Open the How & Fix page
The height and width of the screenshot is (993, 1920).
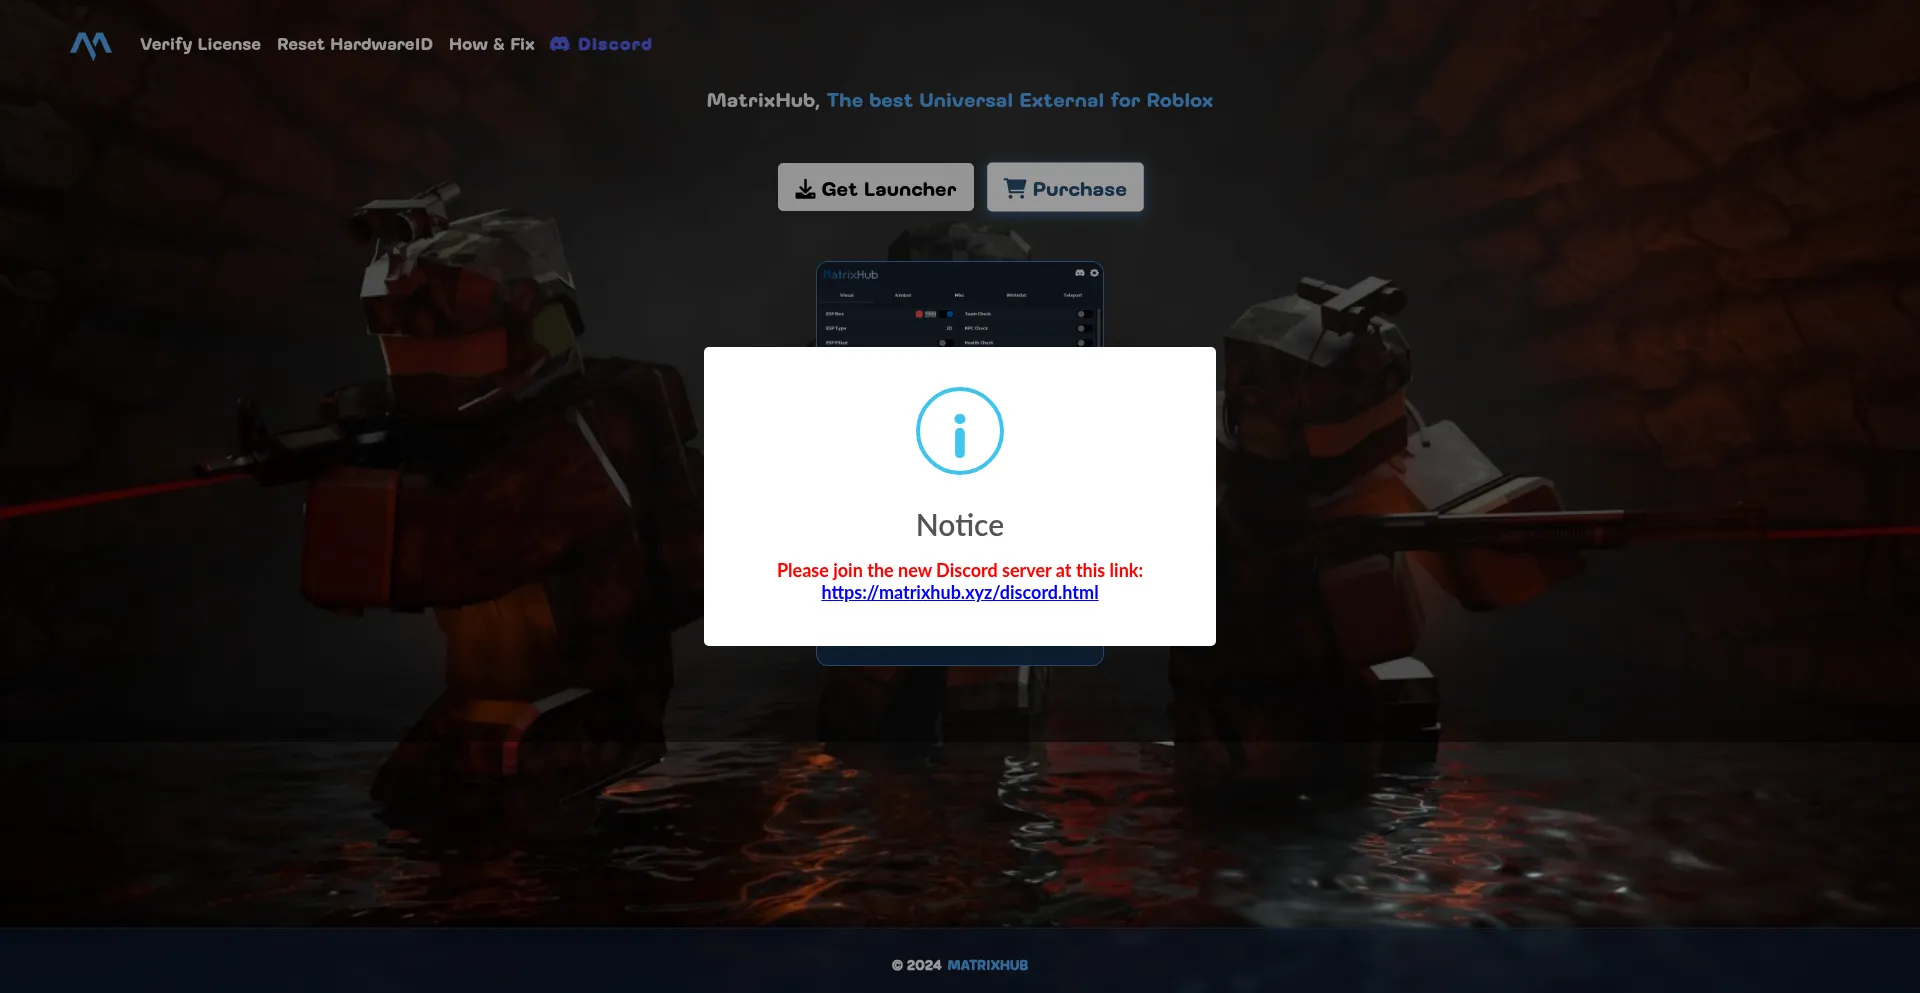tap(492, 44)
